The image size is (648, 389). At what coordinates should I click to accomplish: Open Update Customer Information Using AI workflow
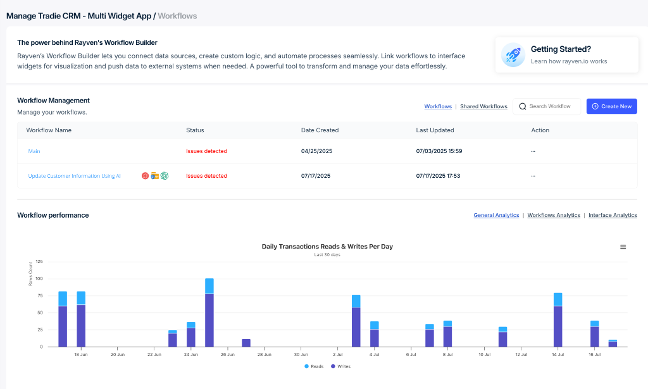click(74, 176)
